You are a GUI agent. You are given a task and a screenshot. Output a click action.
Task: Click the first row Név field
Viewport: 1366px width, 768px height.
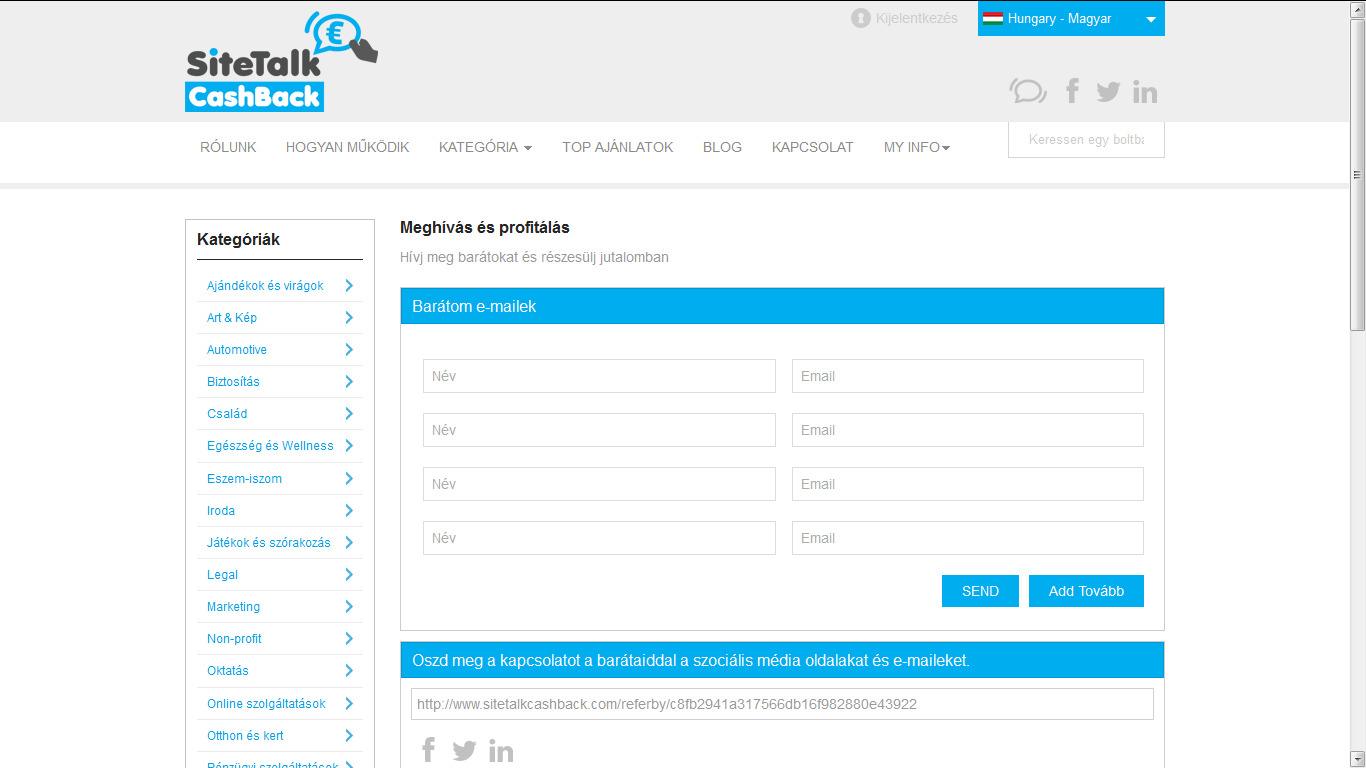click(x=599, y=376)
